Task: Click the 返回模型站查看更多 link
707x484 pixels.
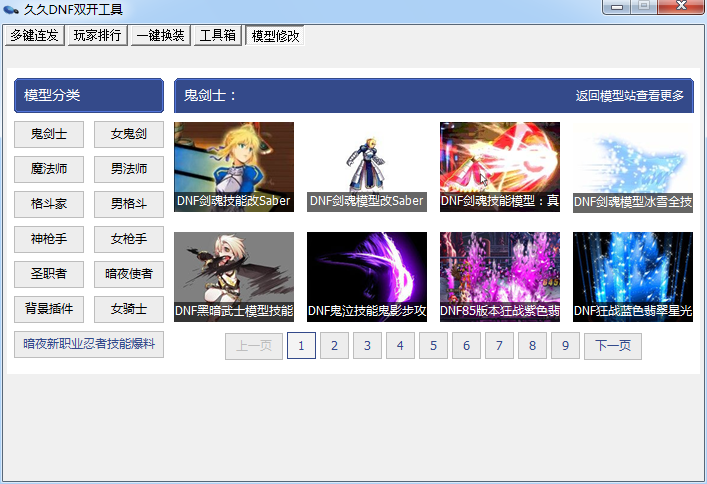Action: 629,96
